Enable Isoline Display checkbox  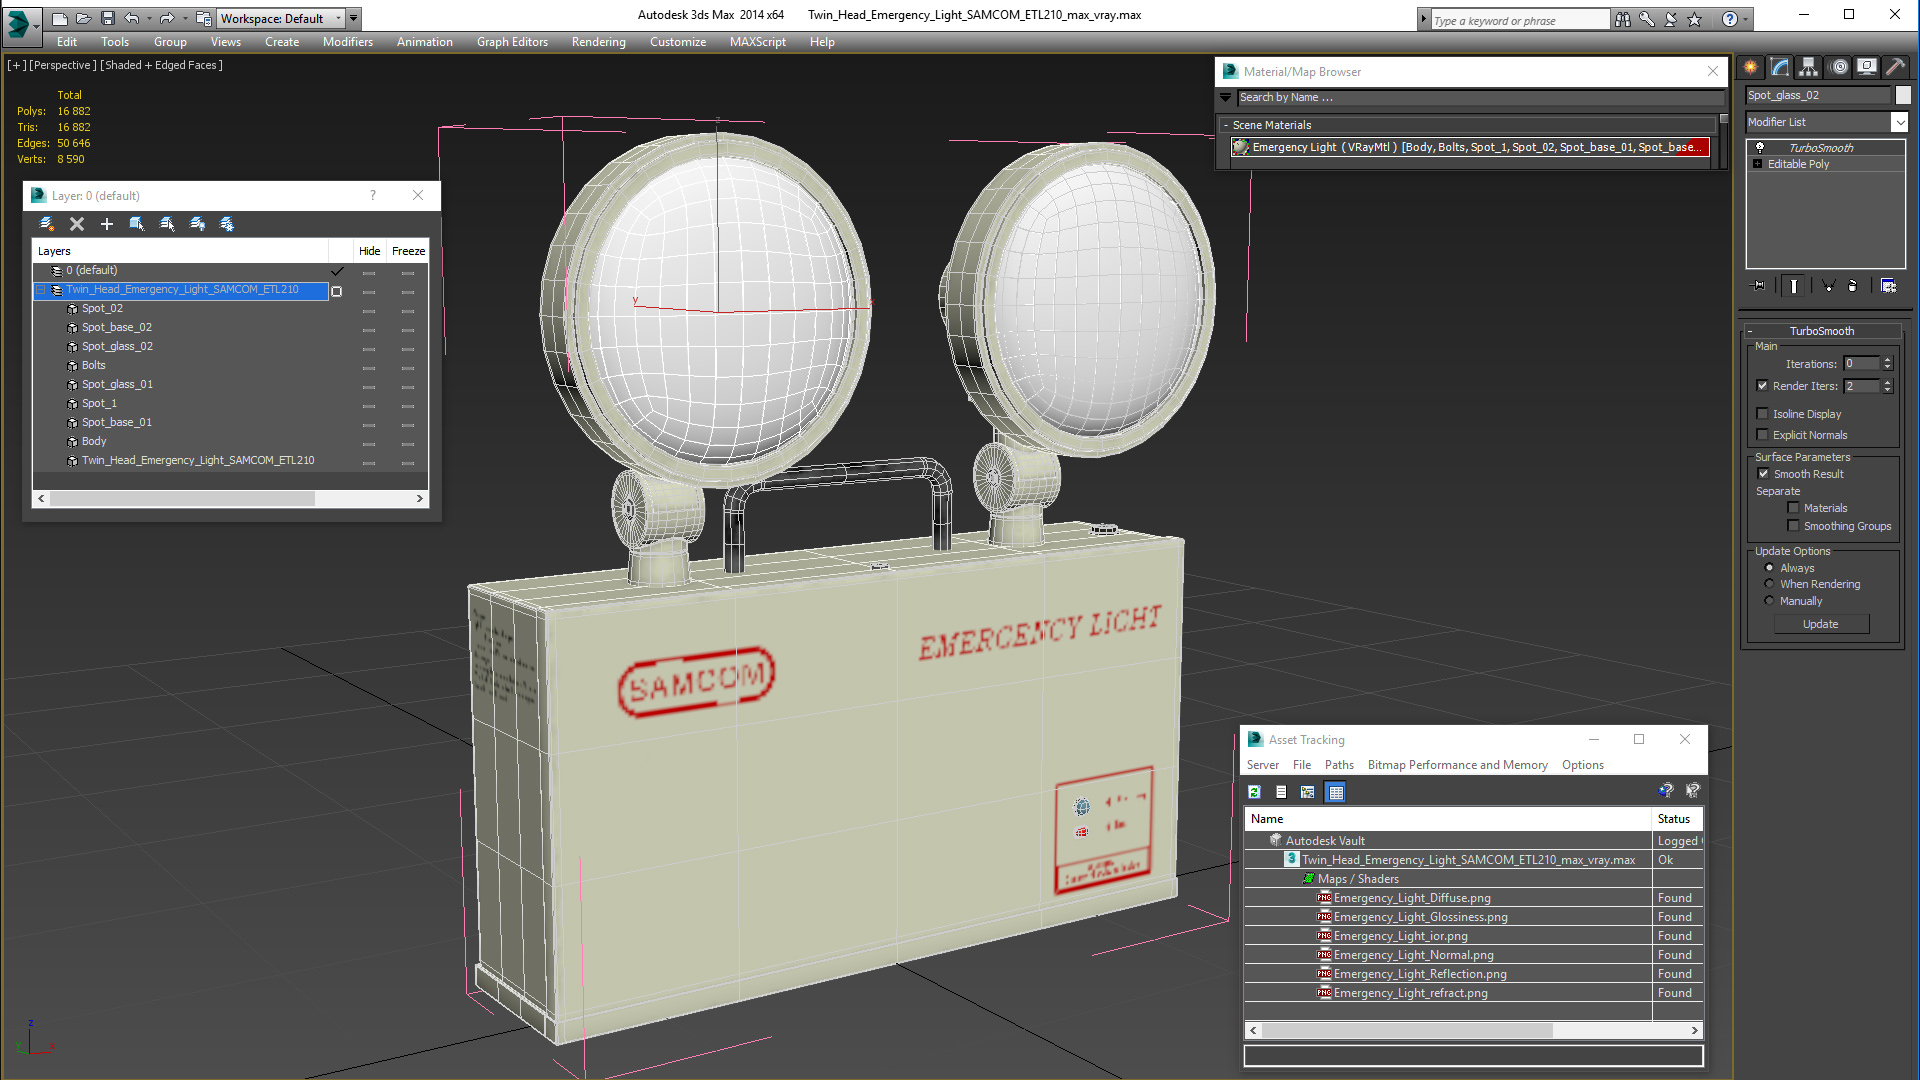point(1762,414)
